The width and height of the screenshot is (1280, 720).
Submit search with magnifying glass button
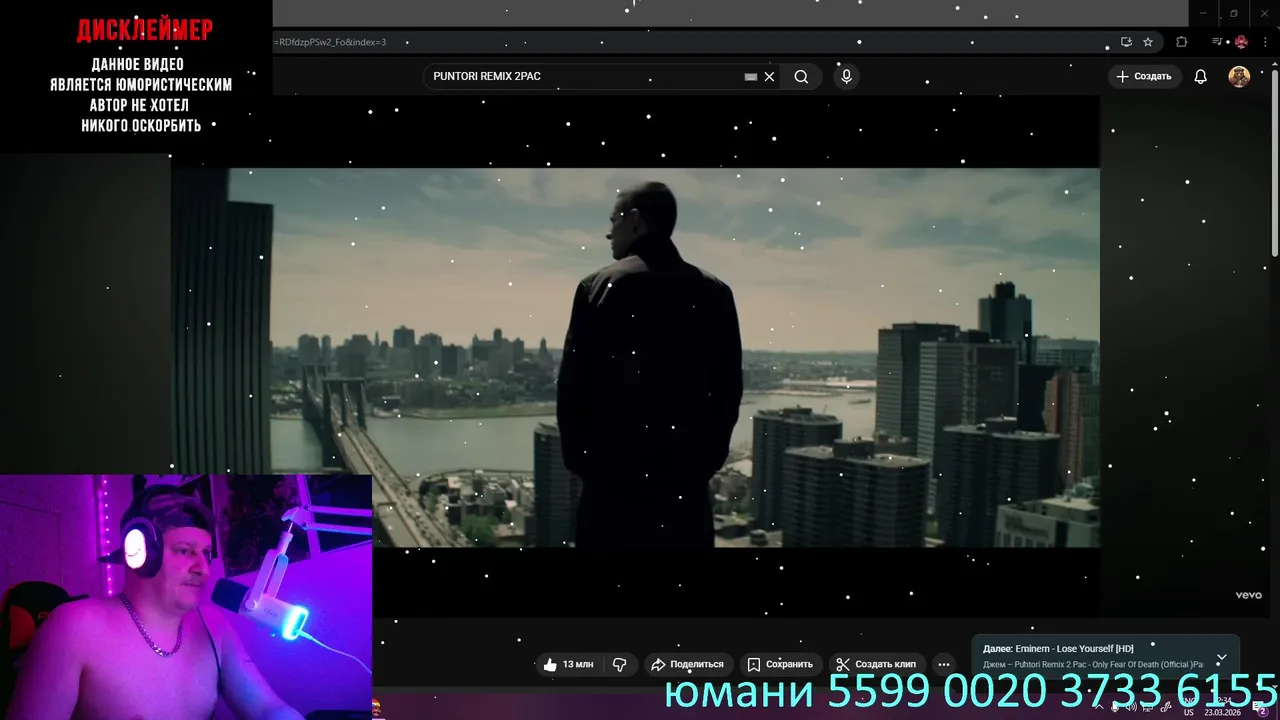801,76
